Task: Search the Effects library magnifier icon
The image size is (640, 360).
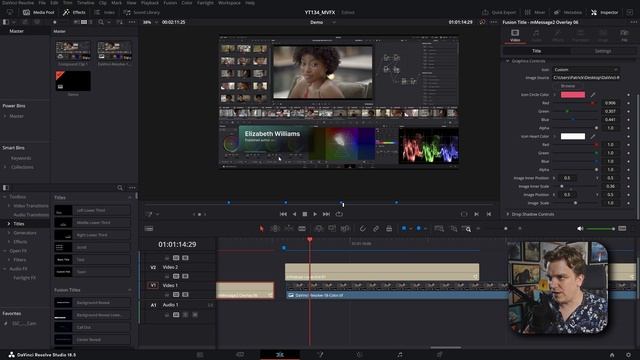Action: pyautogui.click(x=120, y=188)
